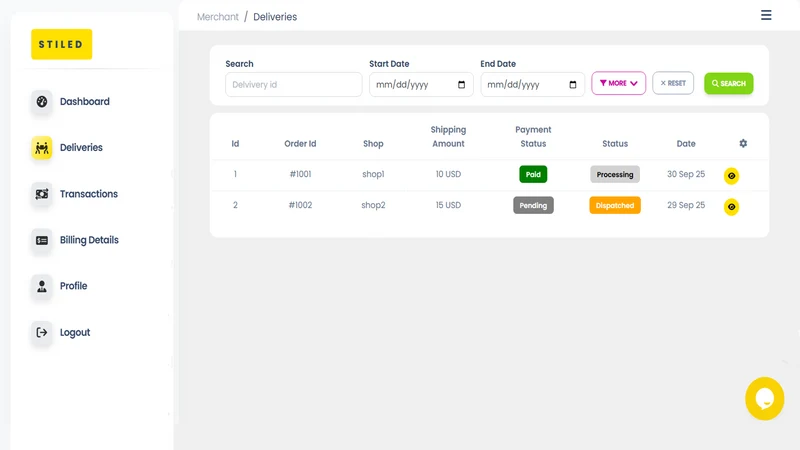Click Shipping Amount column header

point(448,137)
